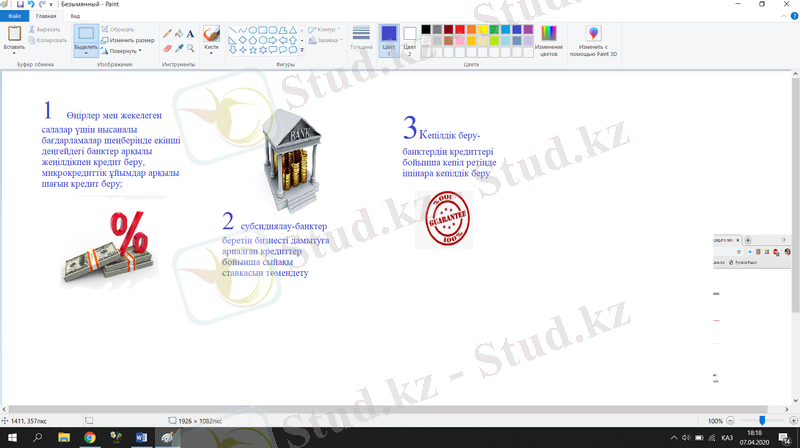Open File Explorer from the taskbar

(x=64, y=437)
